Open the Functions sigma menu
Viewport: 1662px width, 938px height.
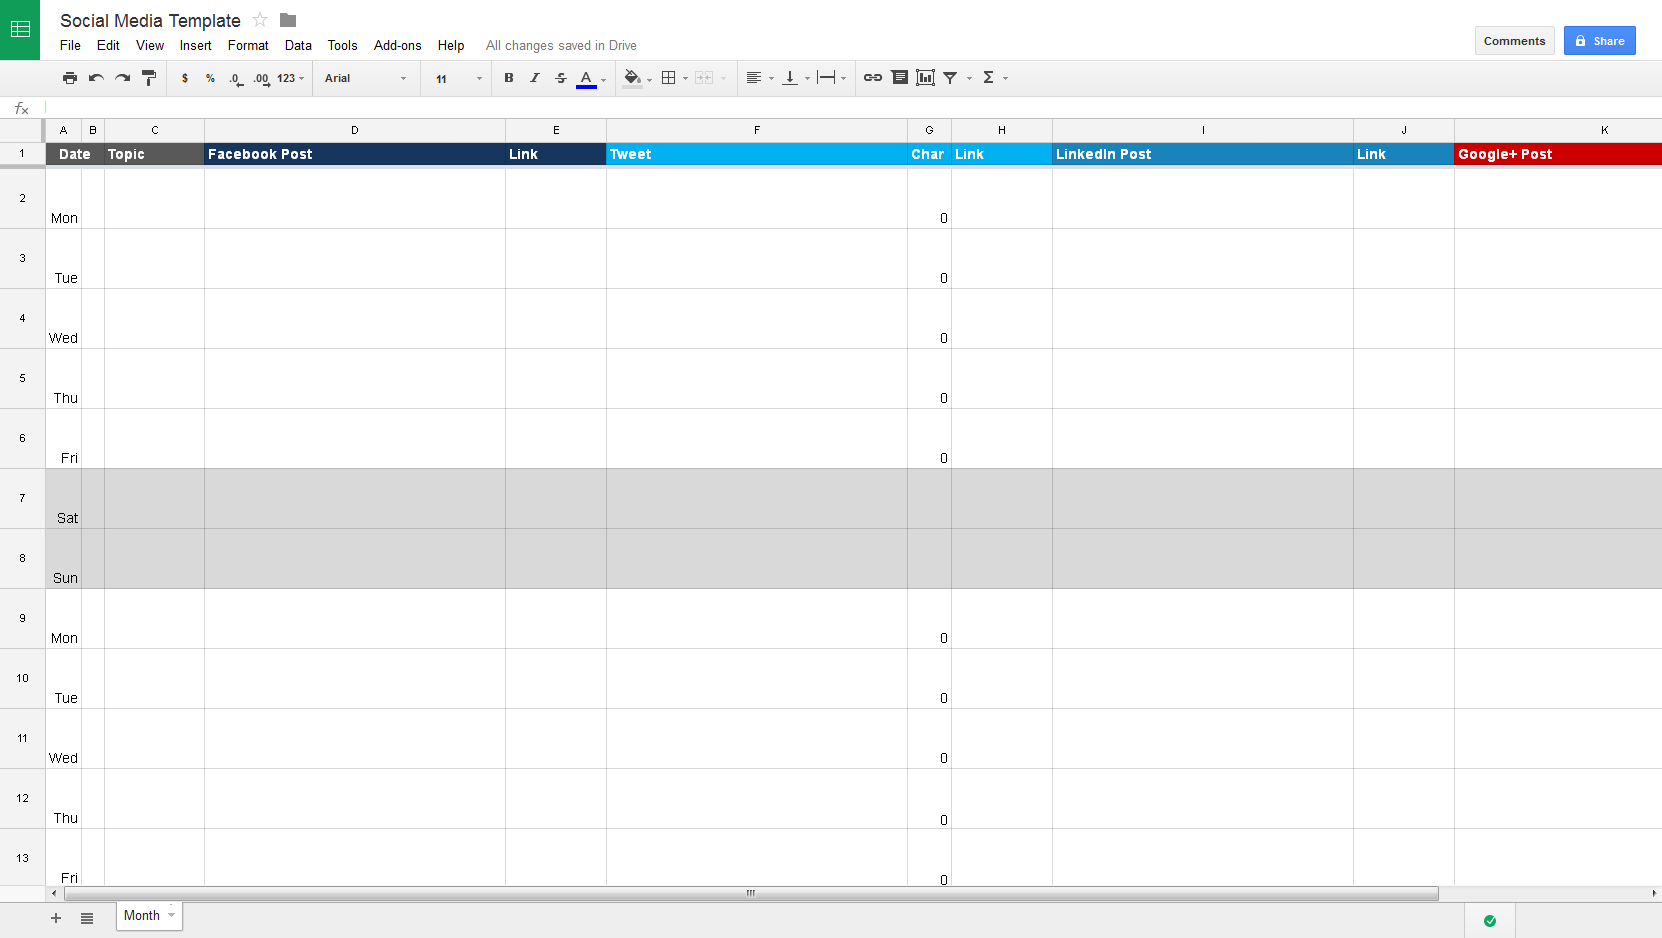pos(994,78)
